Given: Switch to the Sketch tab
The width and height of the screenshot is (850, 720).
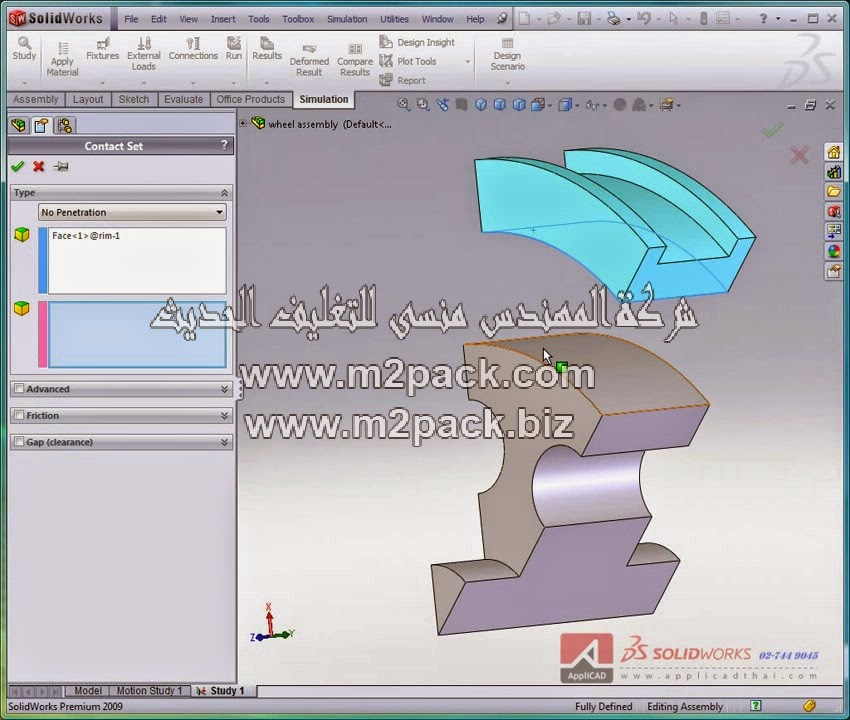Looking at the screenshot, I should click(134, 99).
